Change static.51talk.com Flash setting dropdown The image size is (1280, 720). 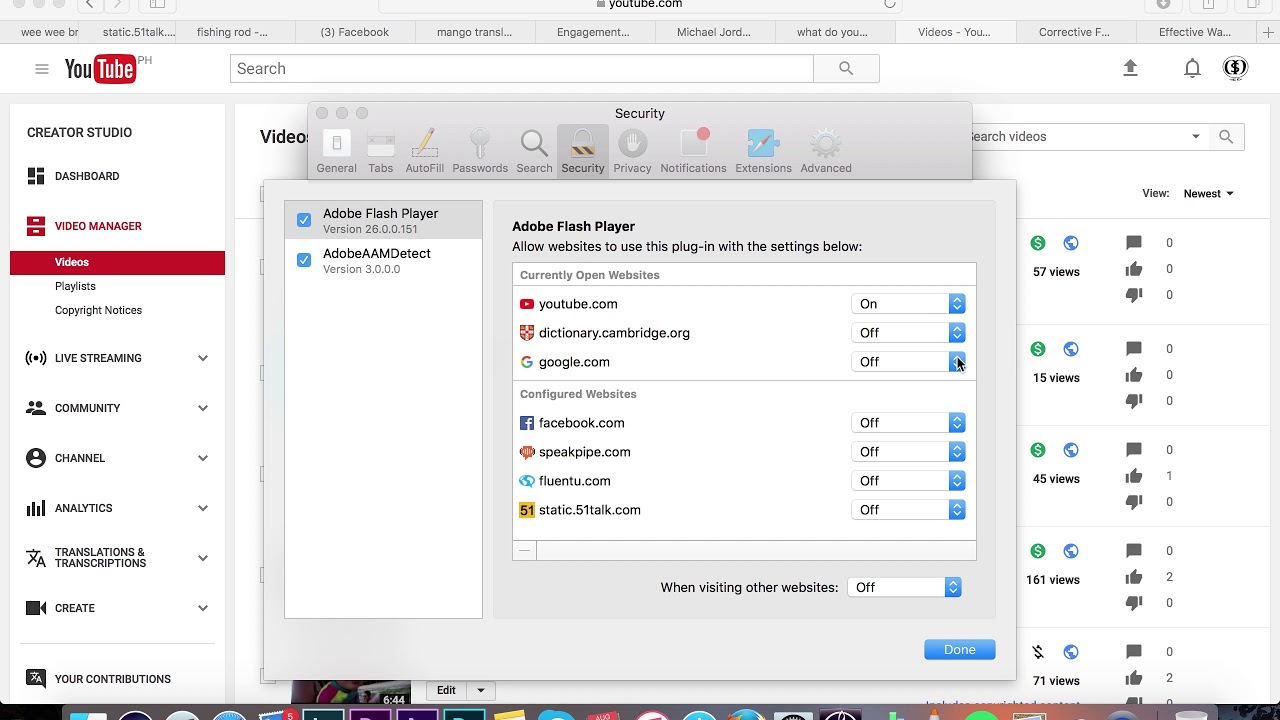tap(908, 510)
